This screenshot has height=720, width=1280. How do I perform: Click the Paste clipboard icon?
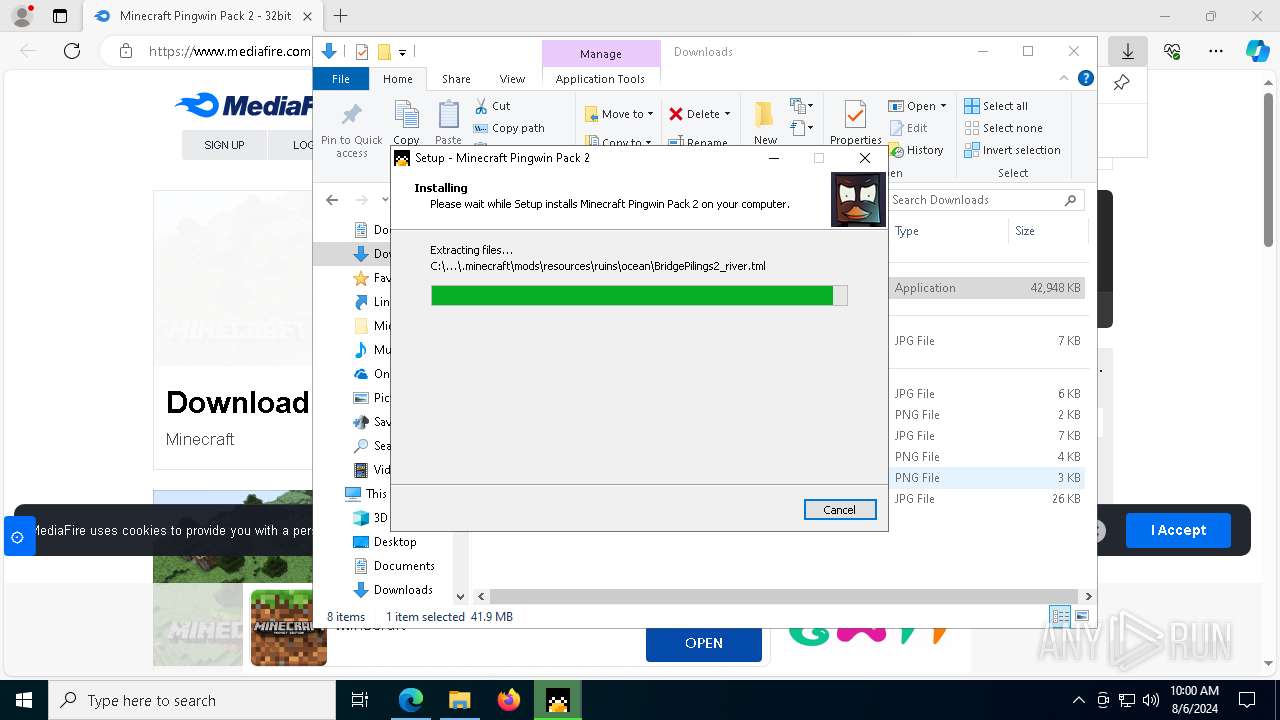449,116
